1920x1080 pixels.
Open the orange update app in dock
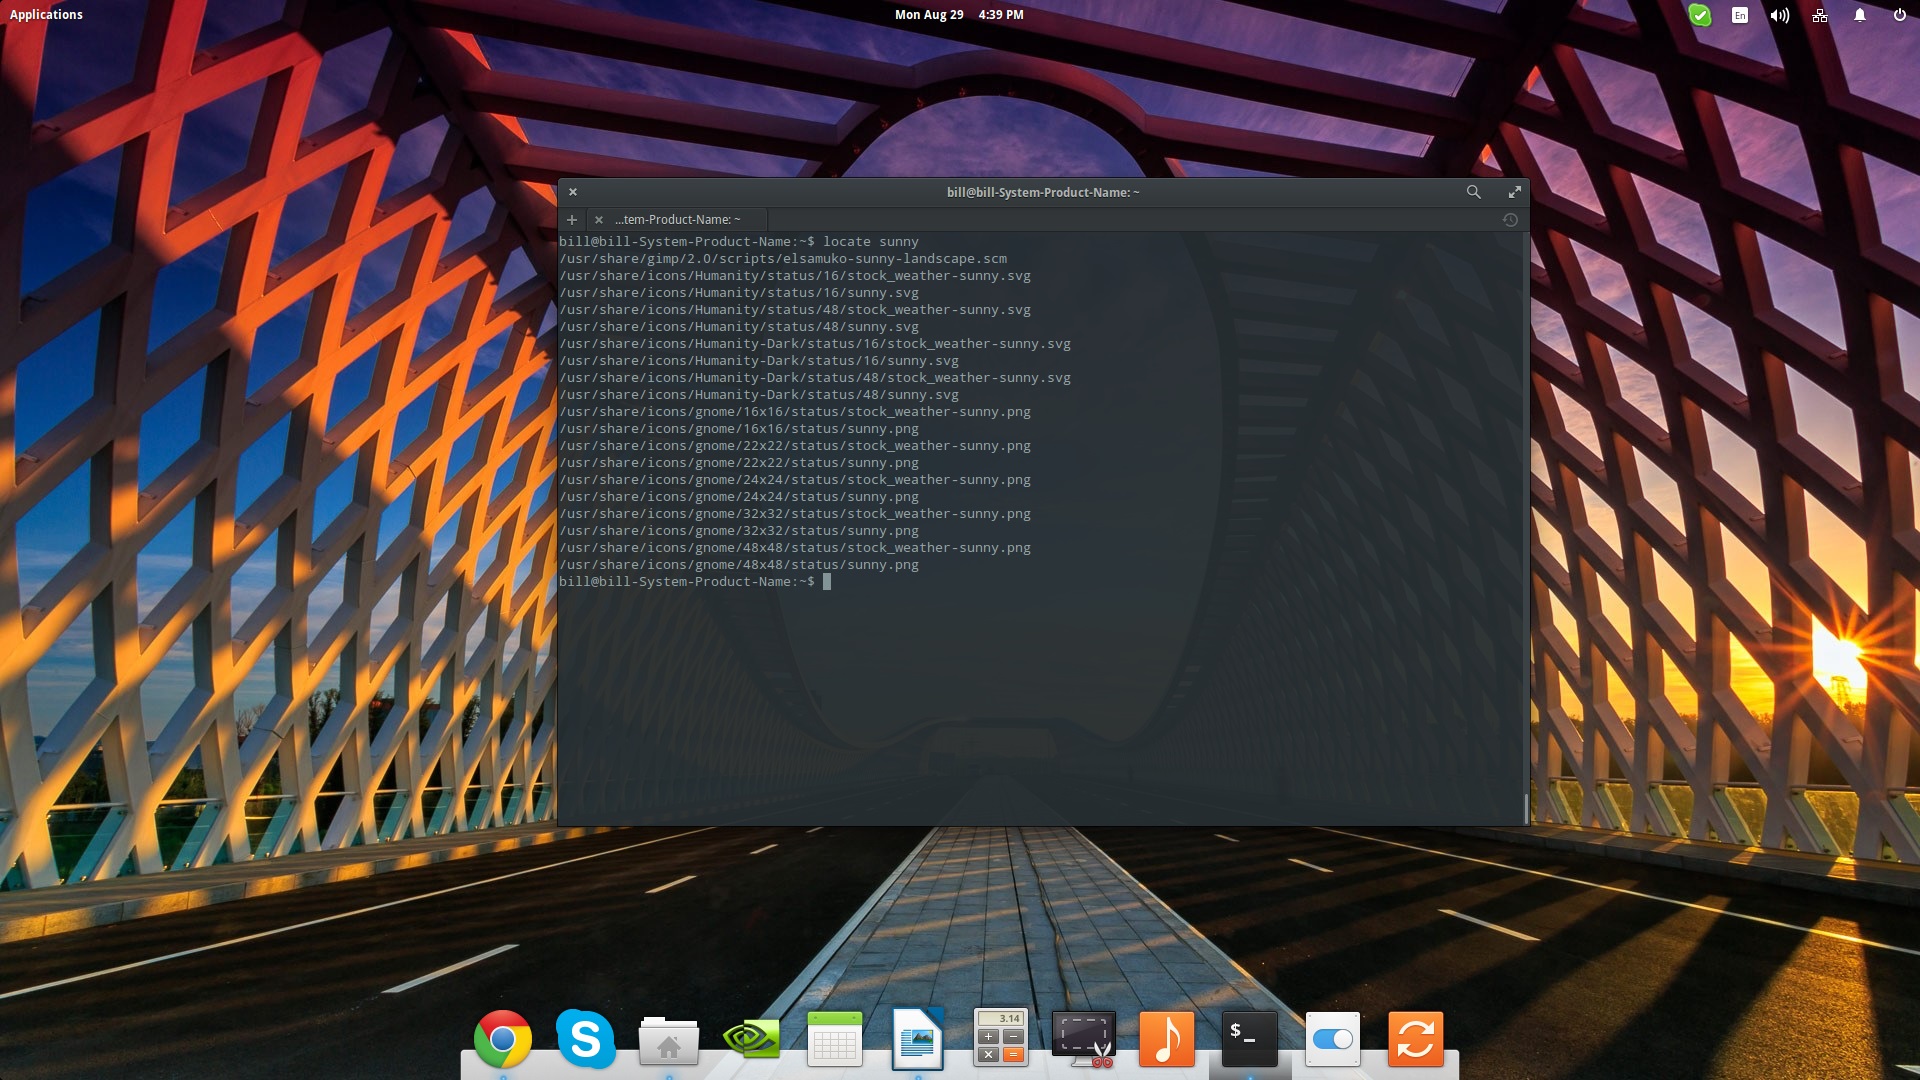point(1416,1039)
